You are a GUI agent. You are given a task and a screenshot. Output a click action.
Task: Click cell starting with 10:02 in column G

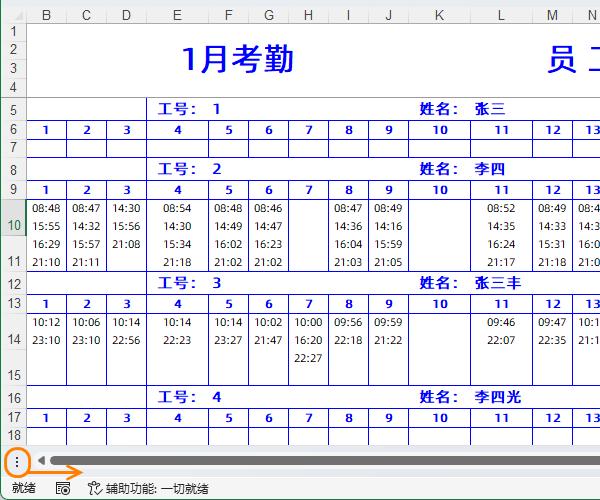click(x=268, y=349)
